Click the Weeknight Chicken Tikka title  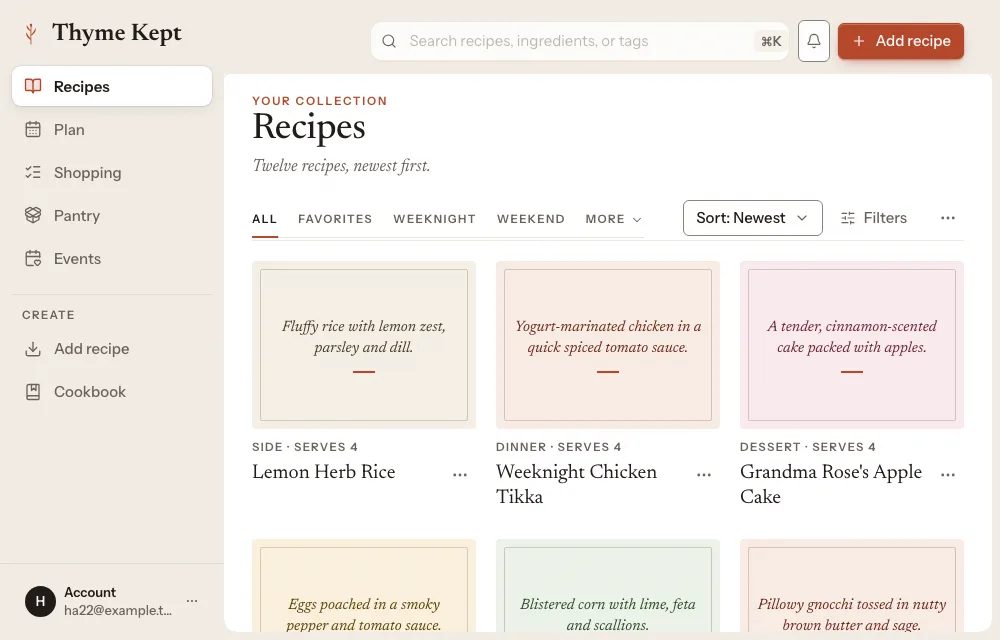(577, 484)
